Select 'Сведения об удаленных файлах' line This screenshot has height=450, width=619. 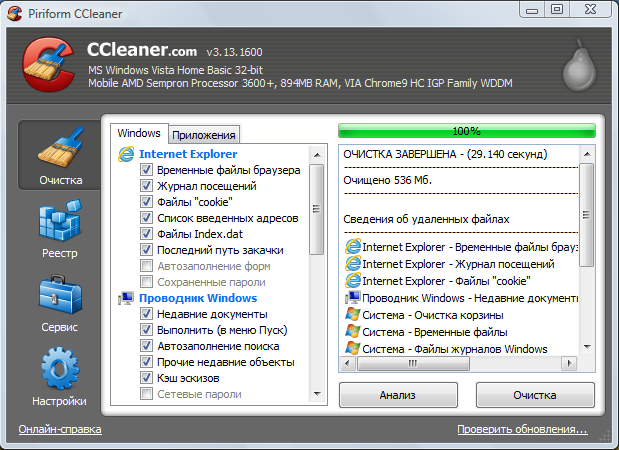tap(426, 219)
